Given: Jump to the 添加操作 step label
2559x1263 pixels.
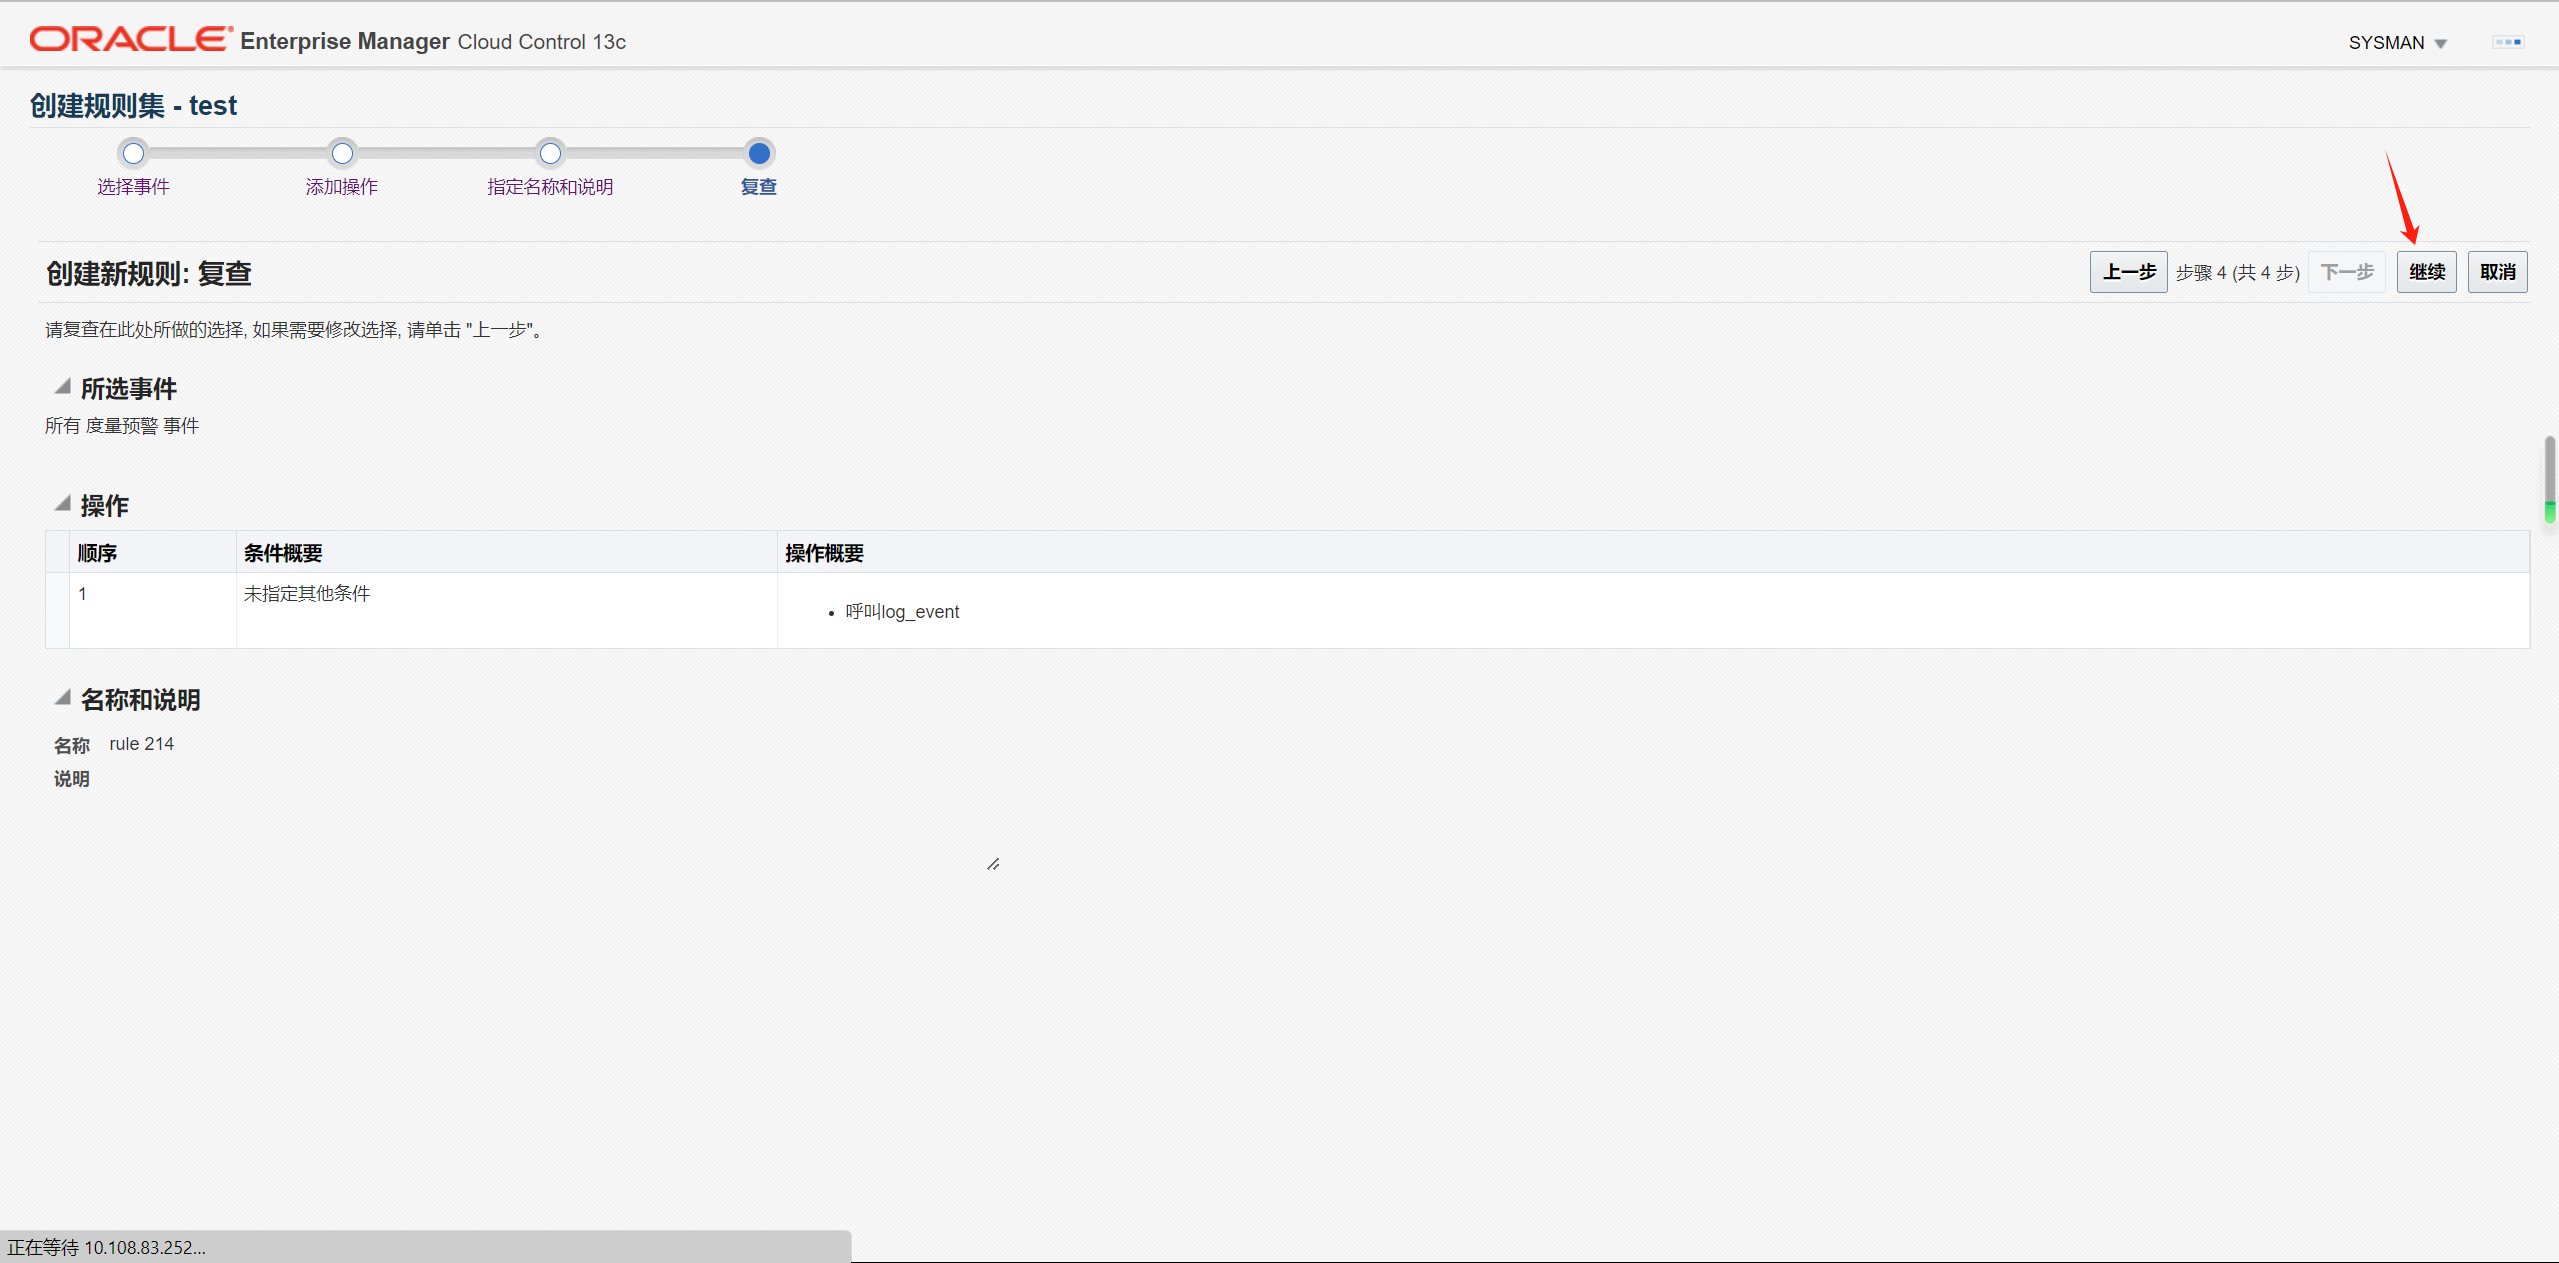Looking at the screenshot, I should tap(342, 187).
